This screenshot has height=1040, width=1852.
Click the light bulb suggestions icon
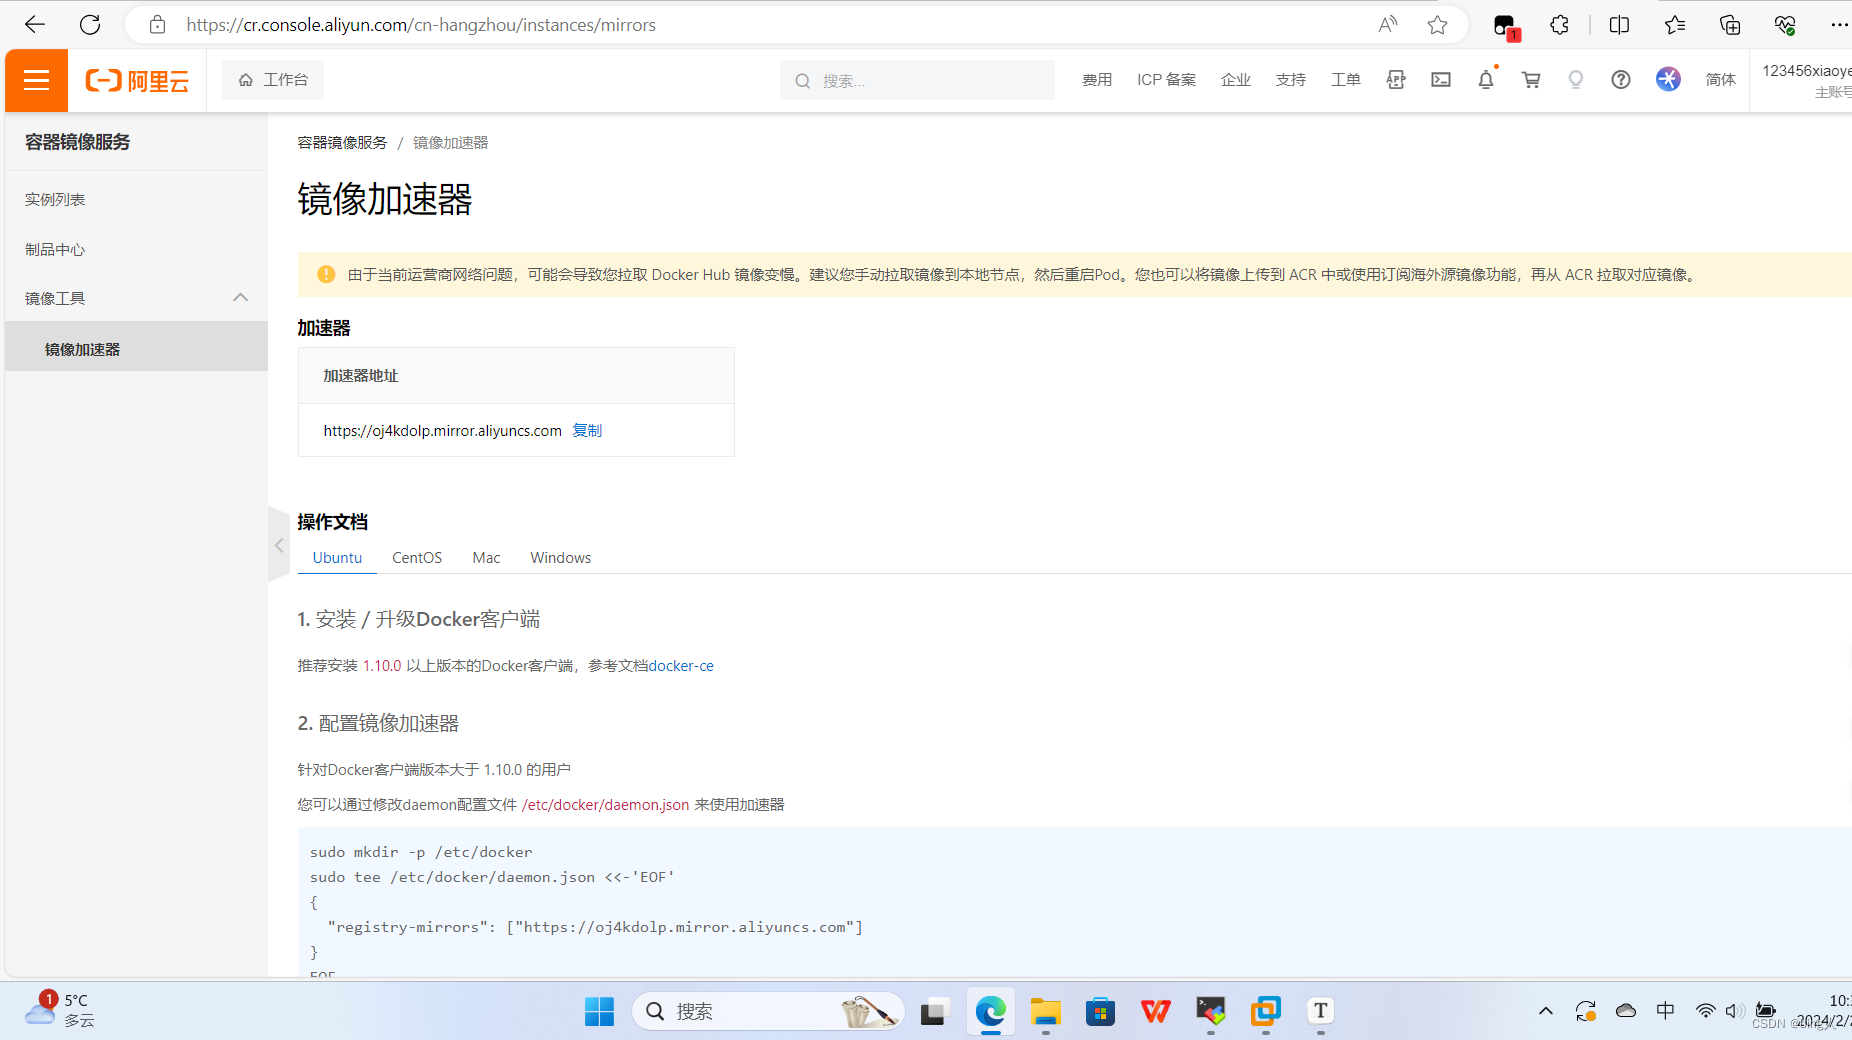click(x=1576, y=80)
